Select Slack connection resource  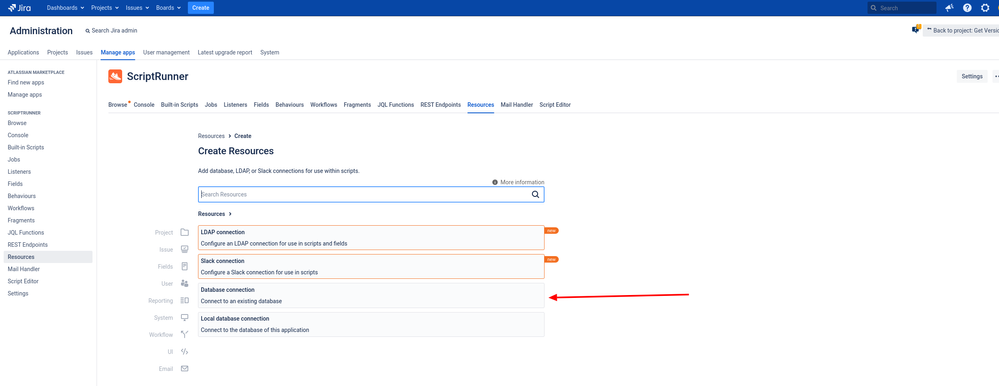coord(371,266)
